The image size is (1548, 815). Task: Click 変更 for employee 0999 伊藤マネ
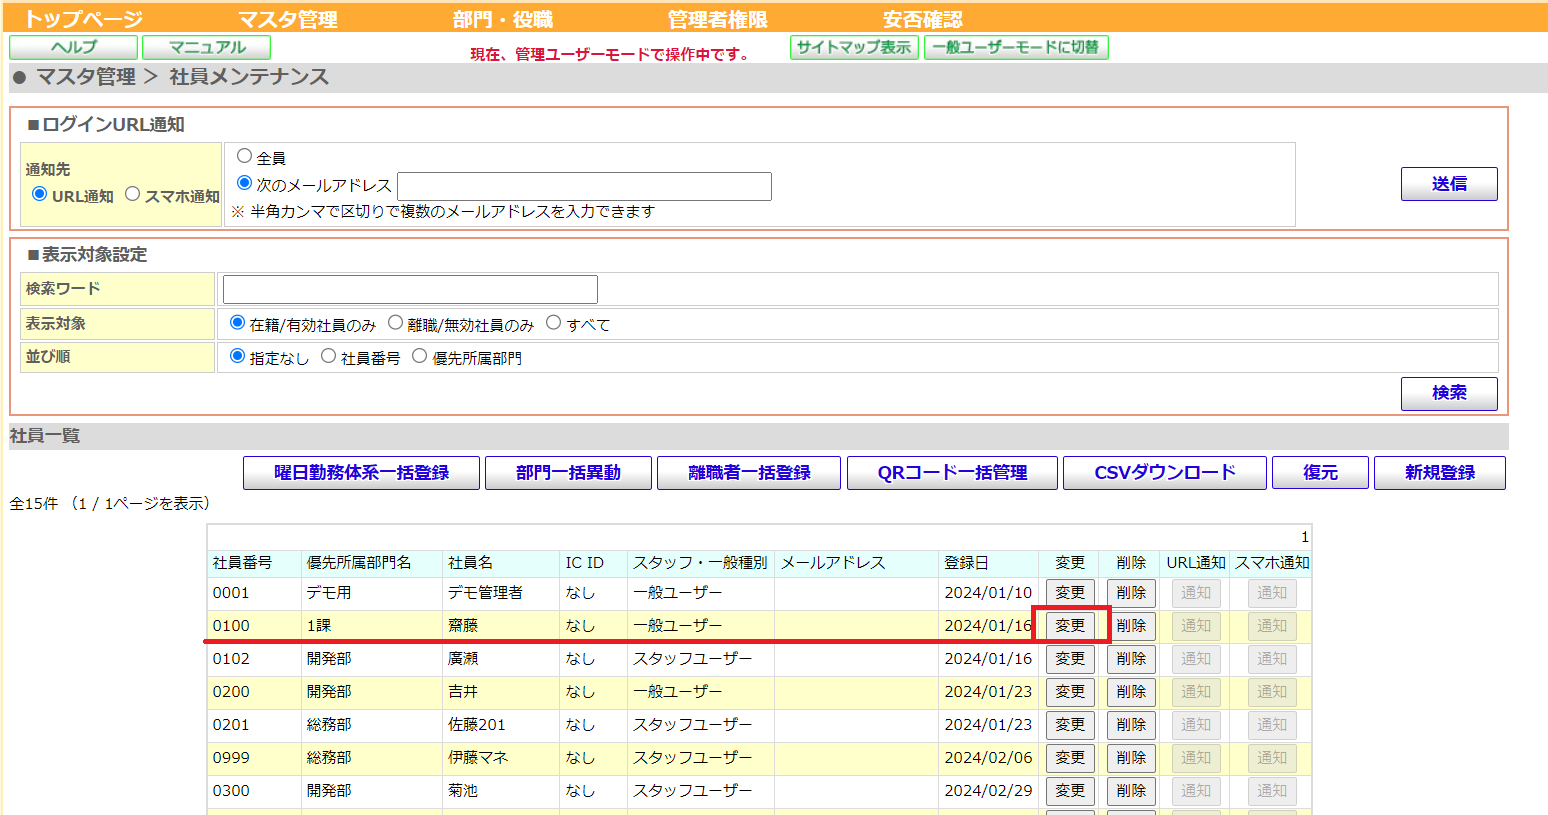coord(1070,758)
